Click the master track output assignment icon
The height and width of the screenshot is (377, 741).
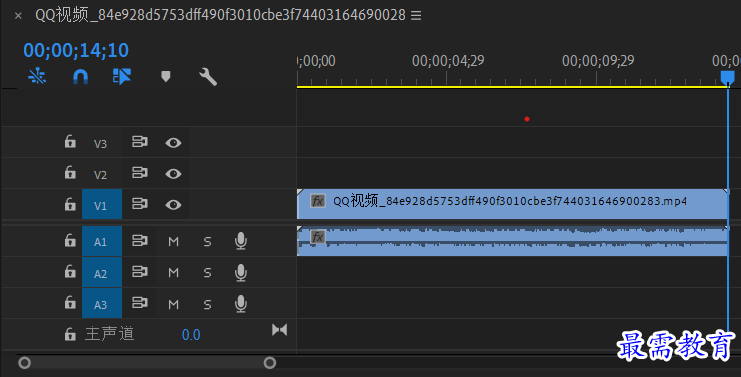click(x=279, y=330)
